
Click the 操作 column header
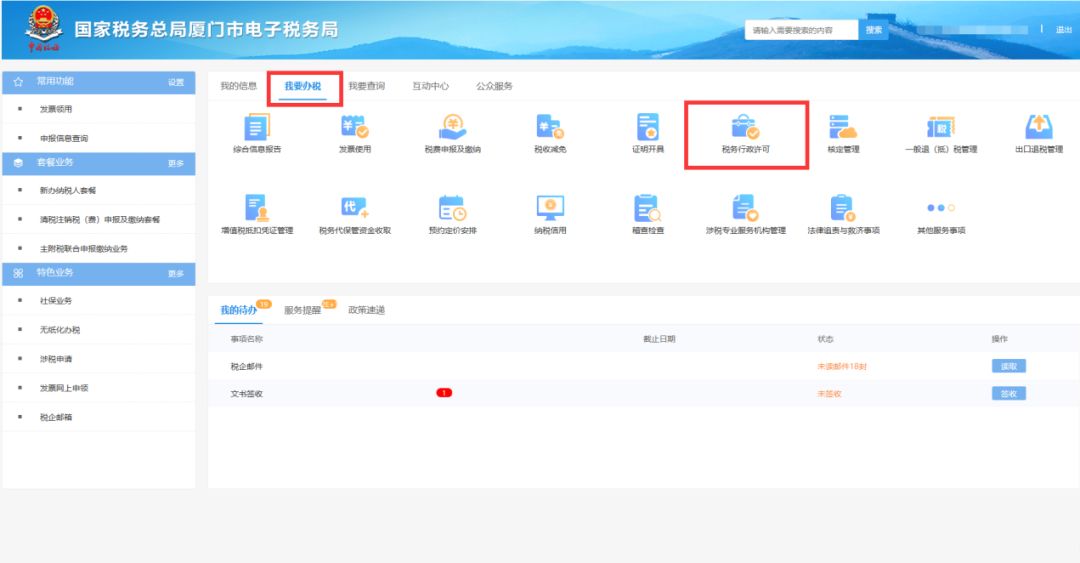(x=999, y=339)
